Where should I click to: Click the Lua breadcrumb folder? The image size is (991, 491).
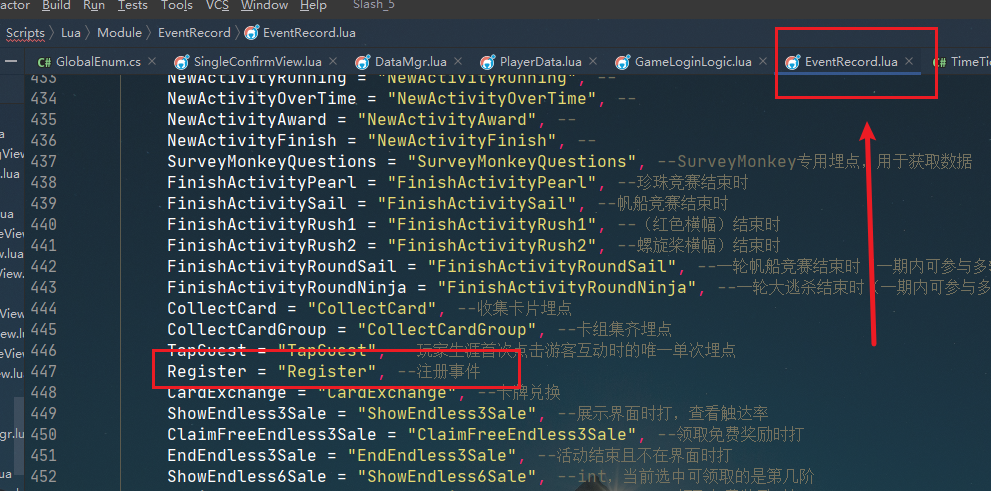pyautogui.click(x=71, y=33)
